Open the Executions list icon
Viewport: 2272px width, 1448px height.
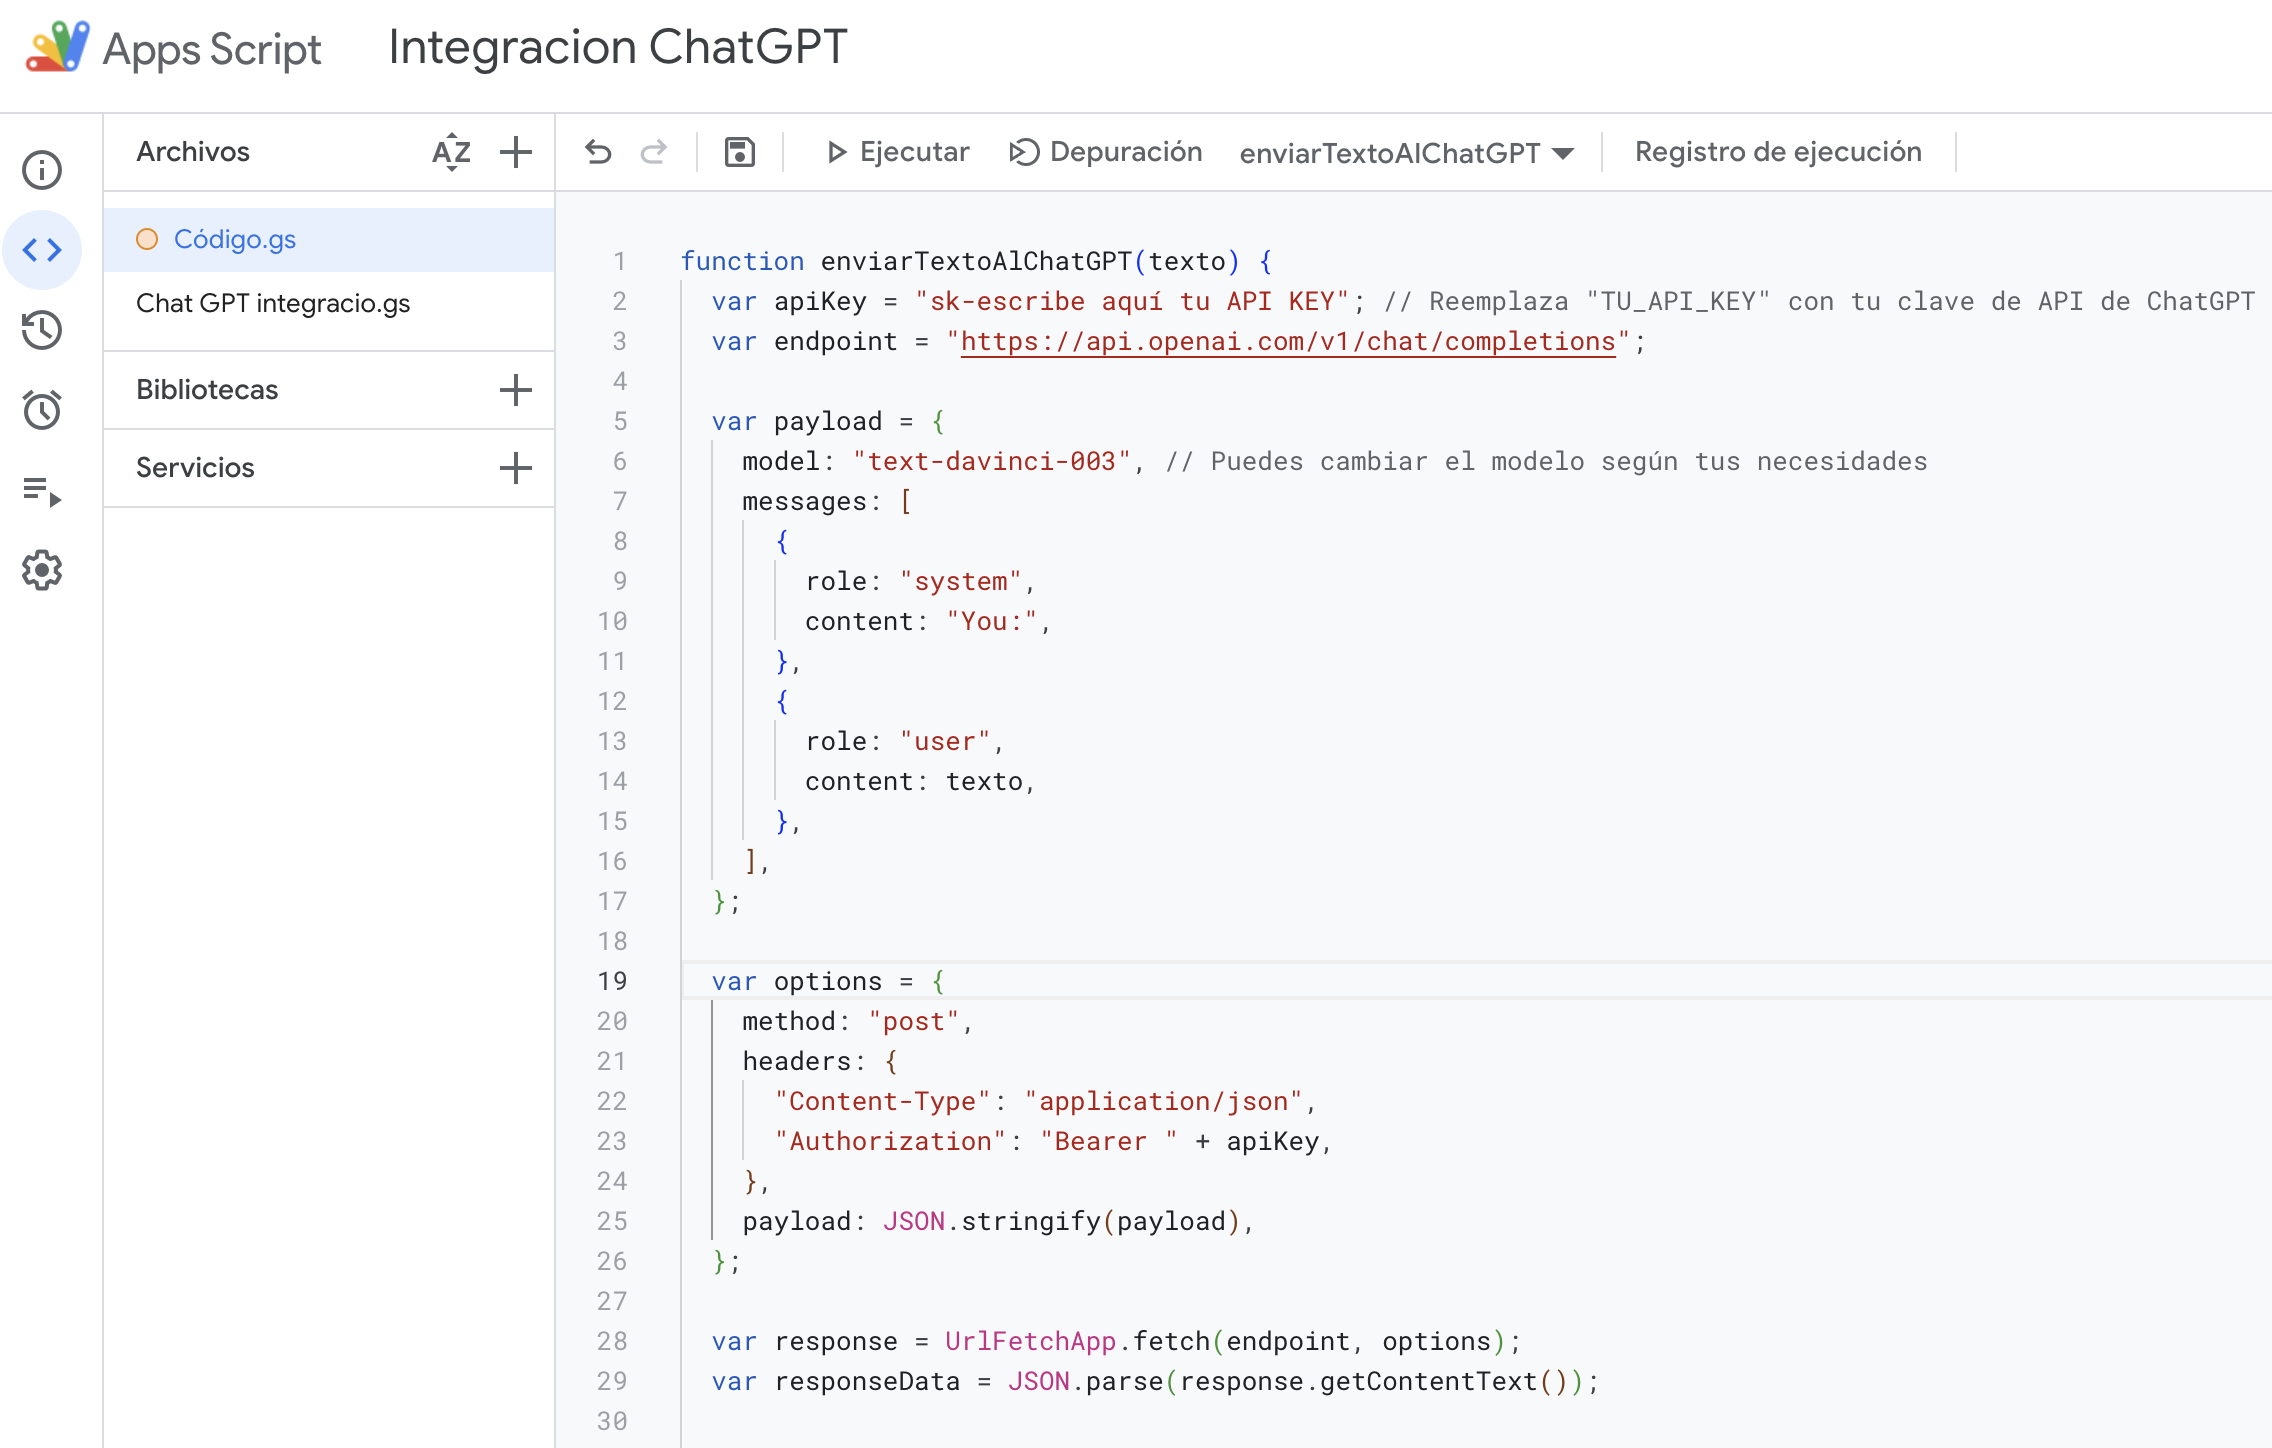point(42,491)
